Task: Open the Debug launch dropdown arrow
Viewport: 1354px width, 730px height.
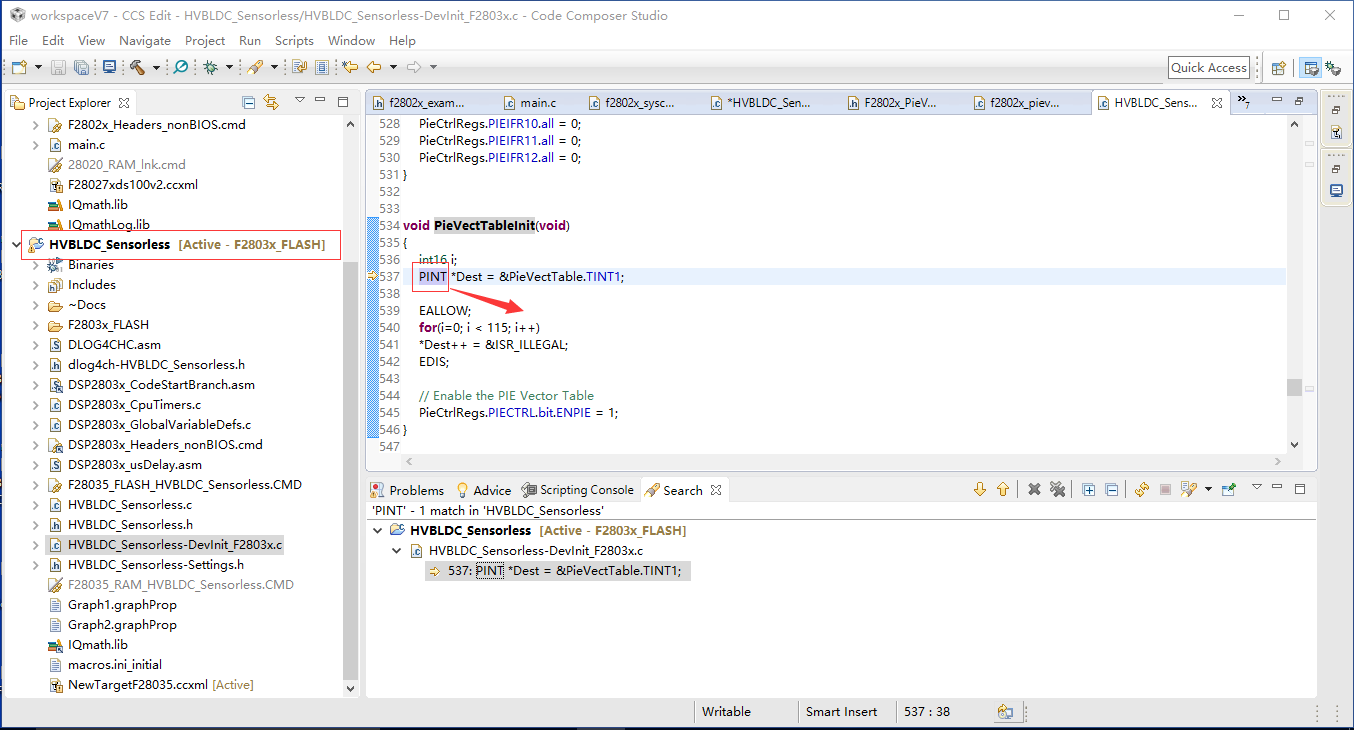Action: click(x=229, y=67)
